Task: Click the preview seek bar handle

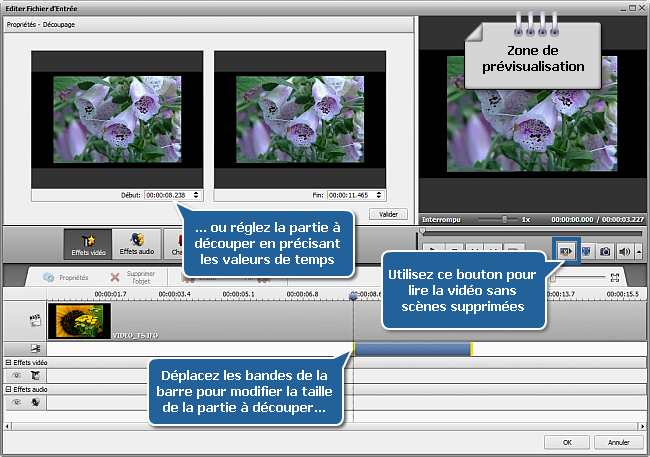Action: coord(422,231)
